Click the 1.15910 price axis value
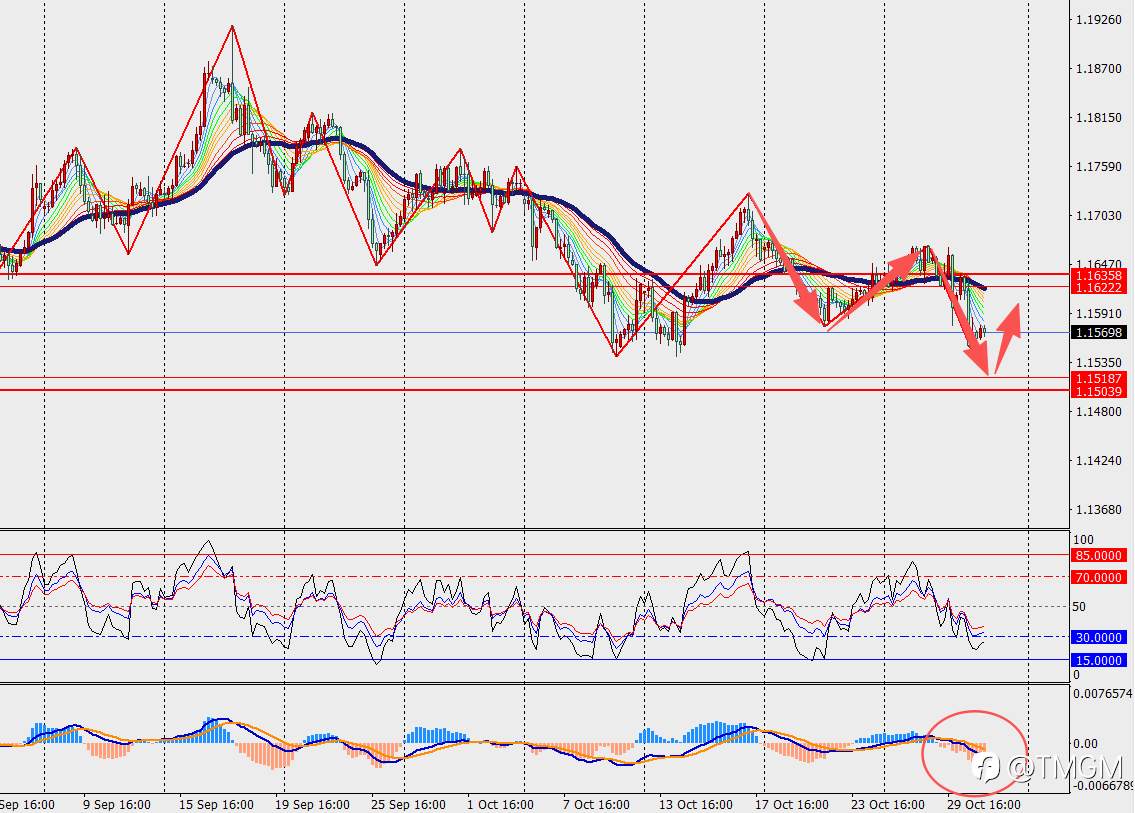This screenshot has height=813, width=1135. tap(1098, 313)
